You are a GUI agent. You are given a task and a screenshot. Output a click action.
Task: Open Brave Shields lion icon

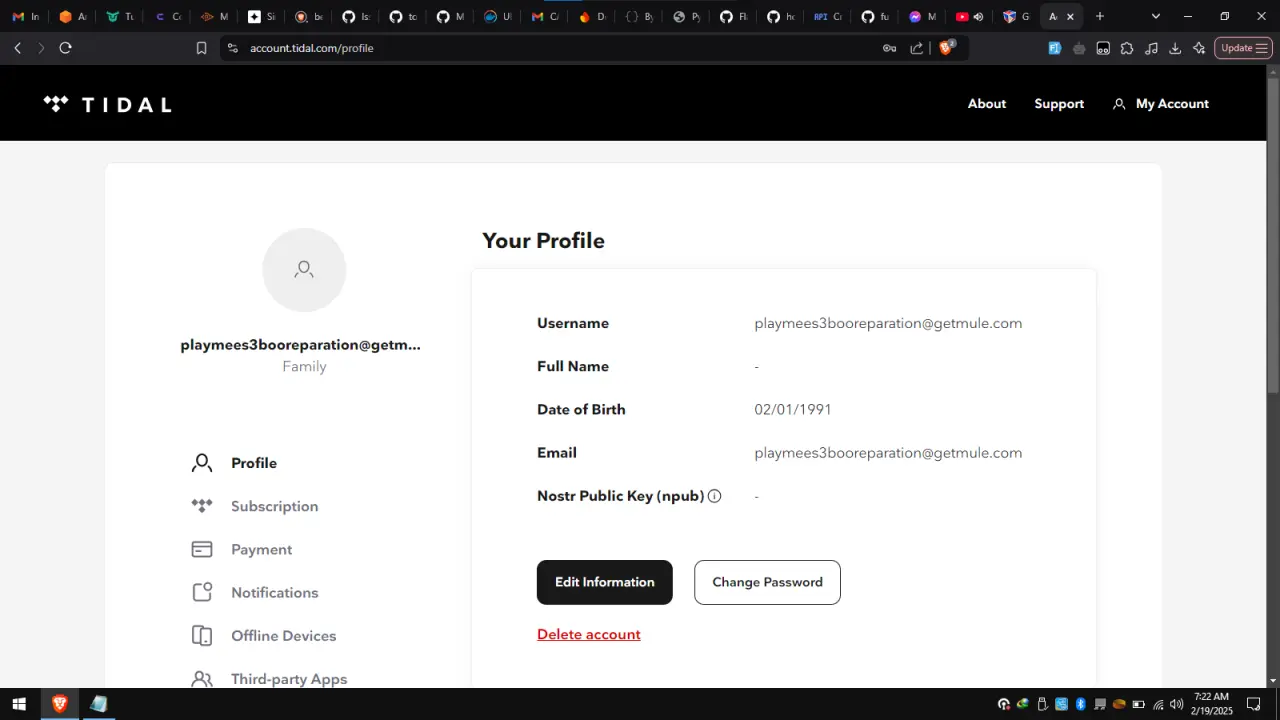tap(946, 48)
